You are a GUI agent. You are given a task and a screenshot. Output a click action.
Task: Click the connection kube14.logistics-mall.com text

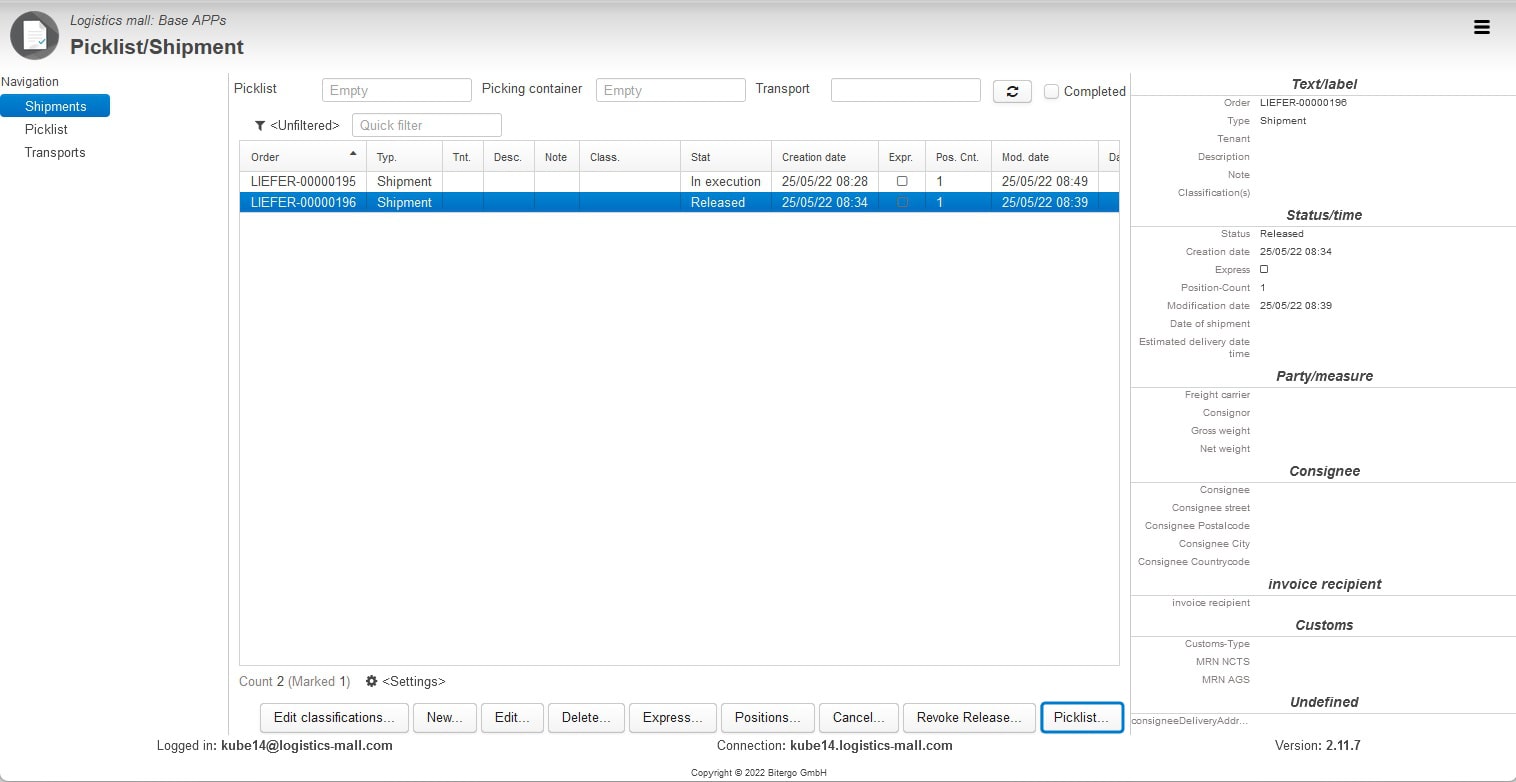(871, 746)
